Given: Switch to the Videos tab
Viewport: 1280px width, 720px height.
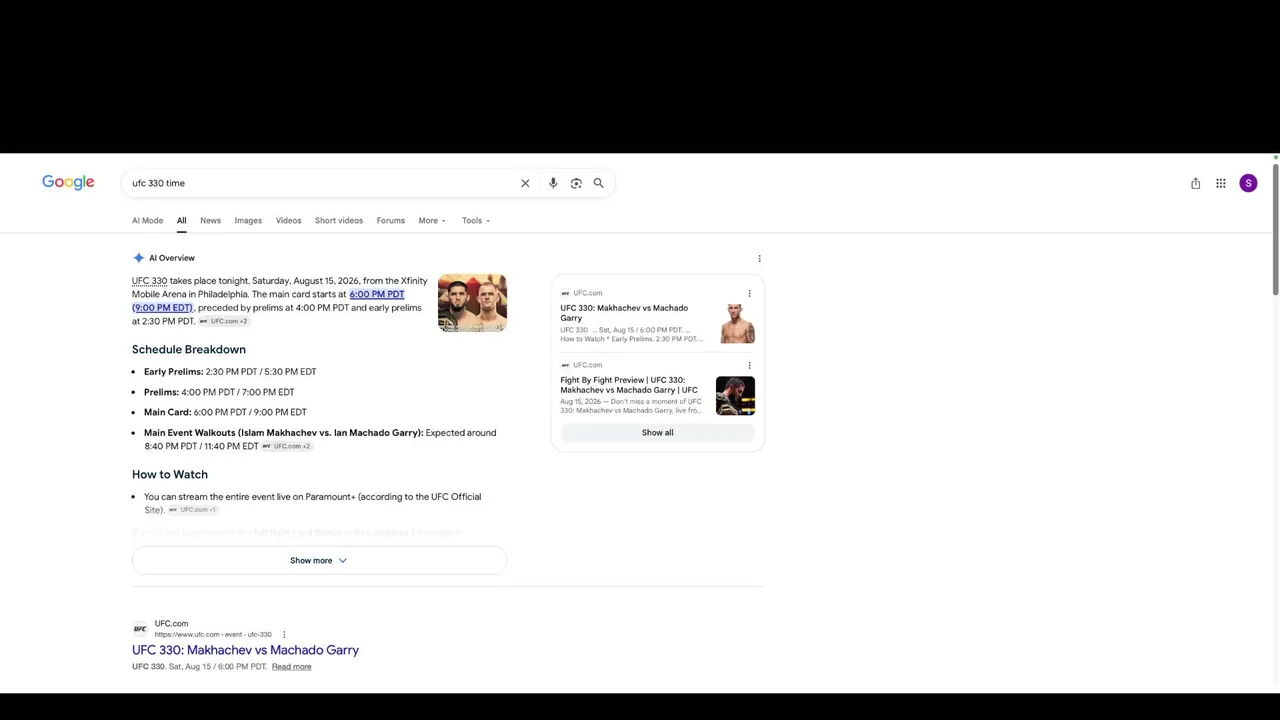Looking at the screenshot, I should 288,220.
